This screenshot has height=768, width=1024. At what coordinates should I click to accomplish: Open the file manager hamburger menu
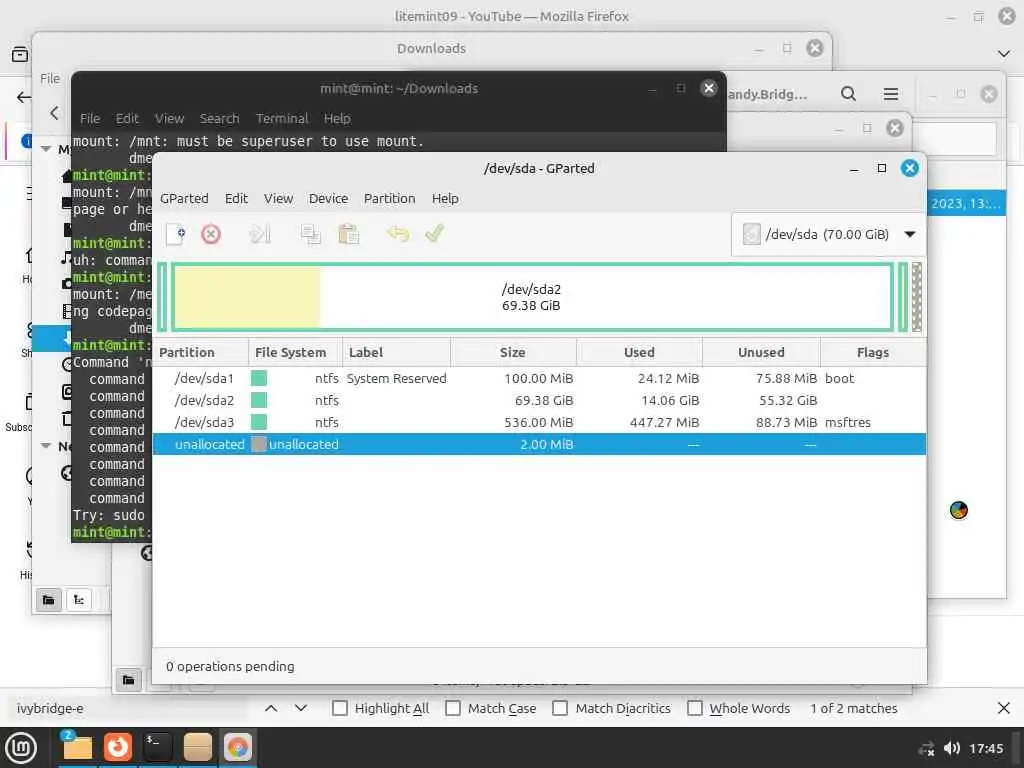[891, 94]
